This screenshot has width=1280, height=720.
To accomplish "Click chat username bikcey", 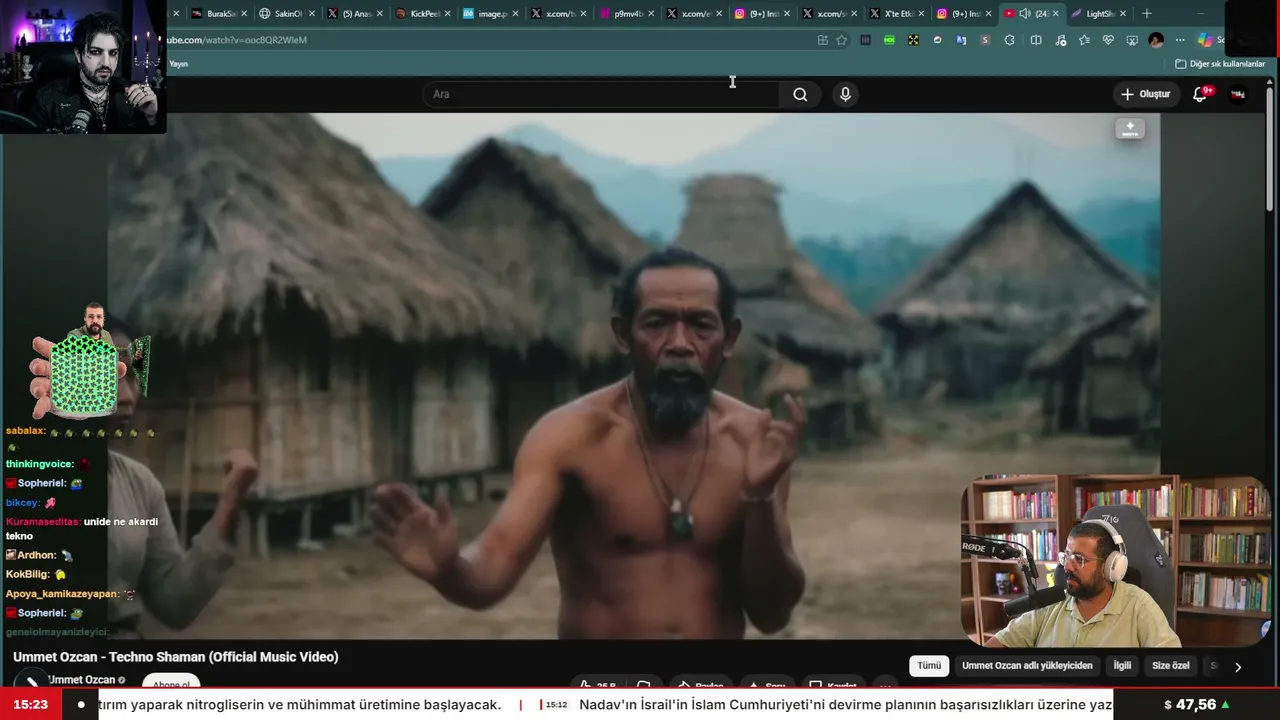I will 22,502.
